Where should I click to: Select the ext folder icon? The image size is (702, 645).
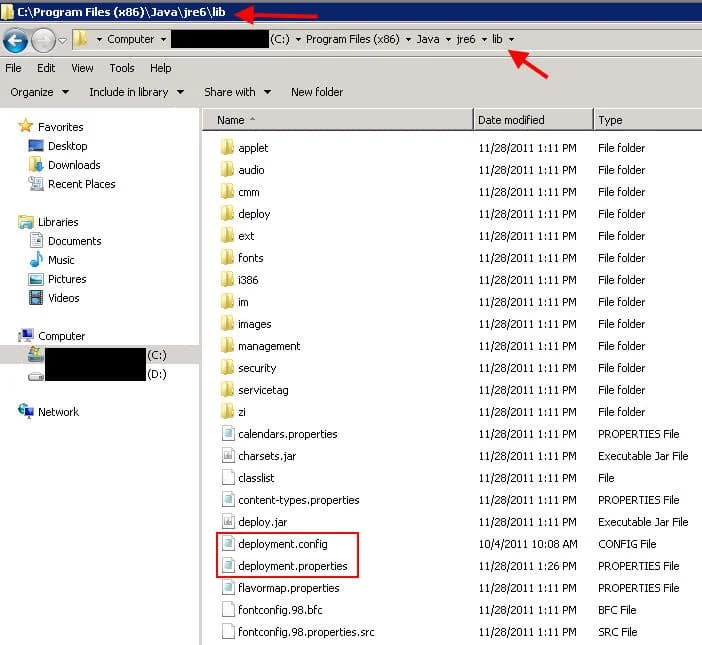(x=227, y=235)
